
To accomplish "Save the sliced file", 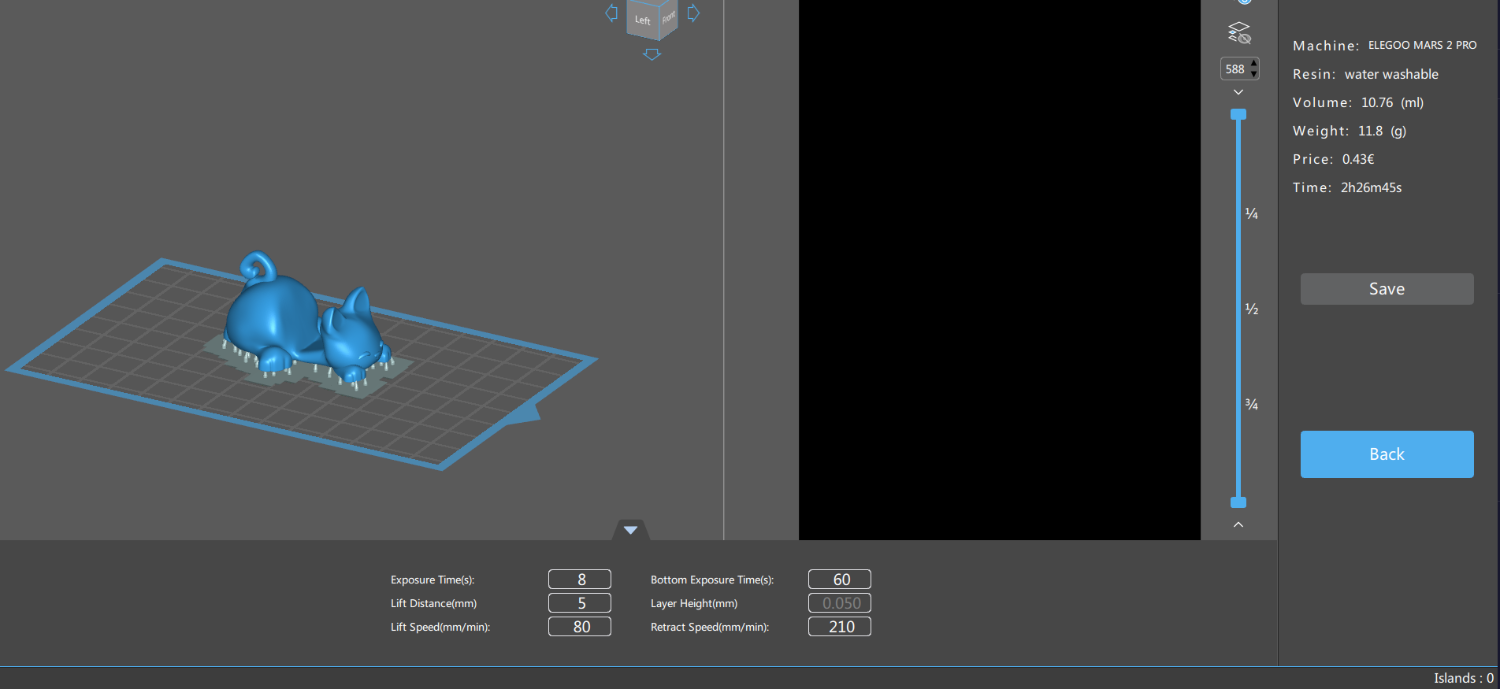I will click(1387, 289).
